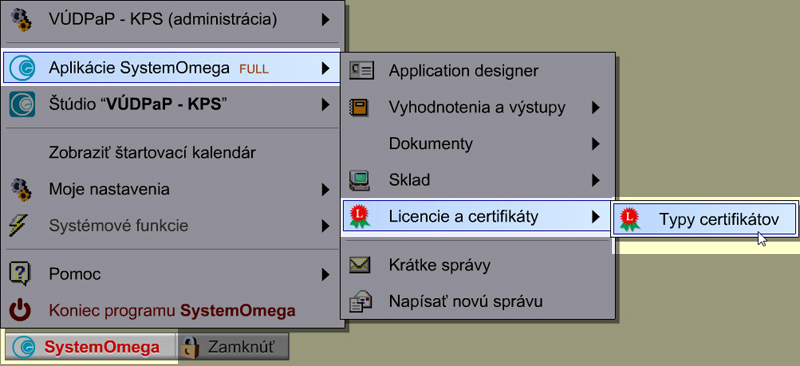800x366 pixels.
Task: Expand the Systémové funkcie submenu arrow
Action: point(325,225)
